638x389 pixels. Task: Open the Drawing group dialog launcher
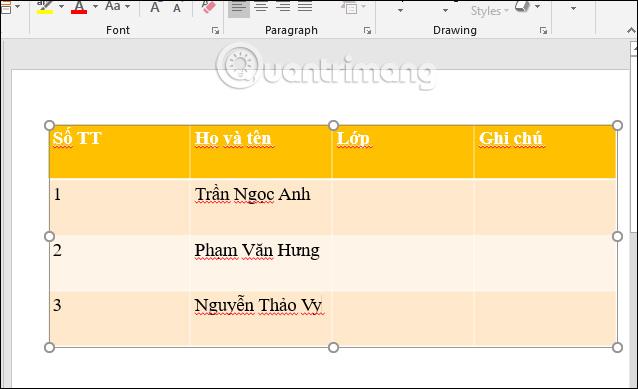(543, 31)
